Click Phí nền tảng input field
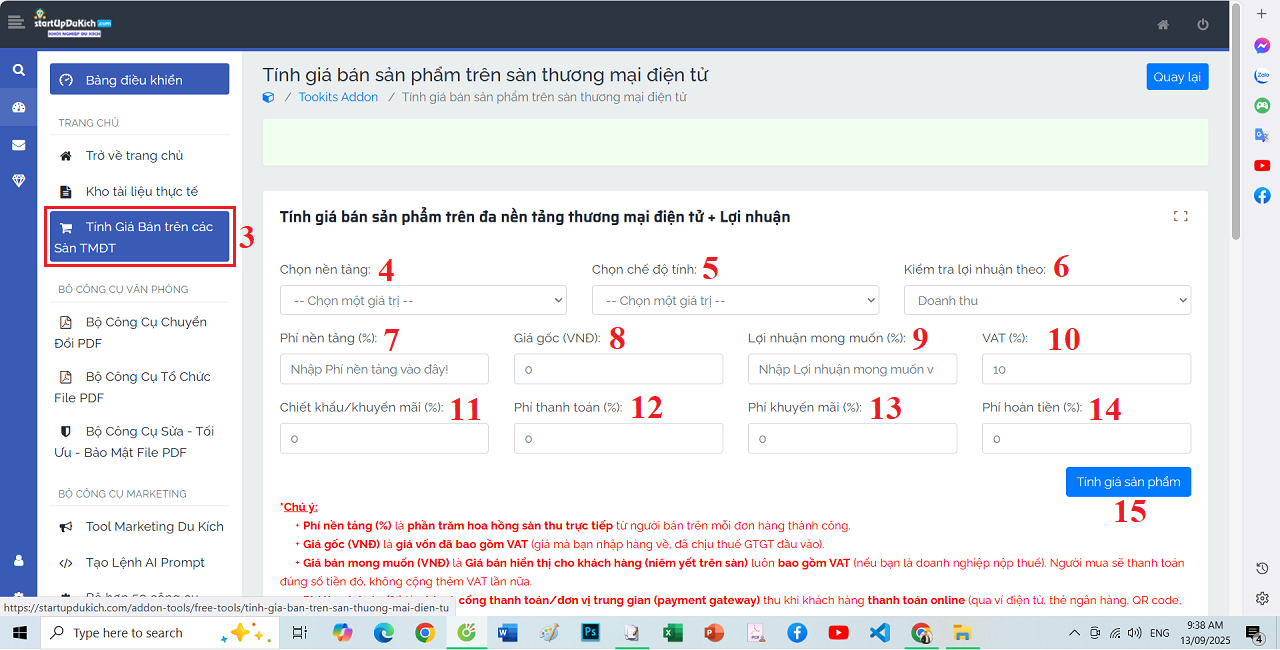The width and height of the screenshot is (1280, 650). pyautogui.click(x=384, y=369)
